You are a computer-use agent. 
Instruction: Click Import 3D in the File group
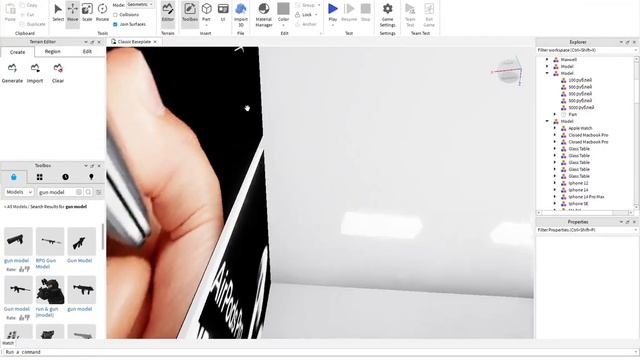coord(240,15)
